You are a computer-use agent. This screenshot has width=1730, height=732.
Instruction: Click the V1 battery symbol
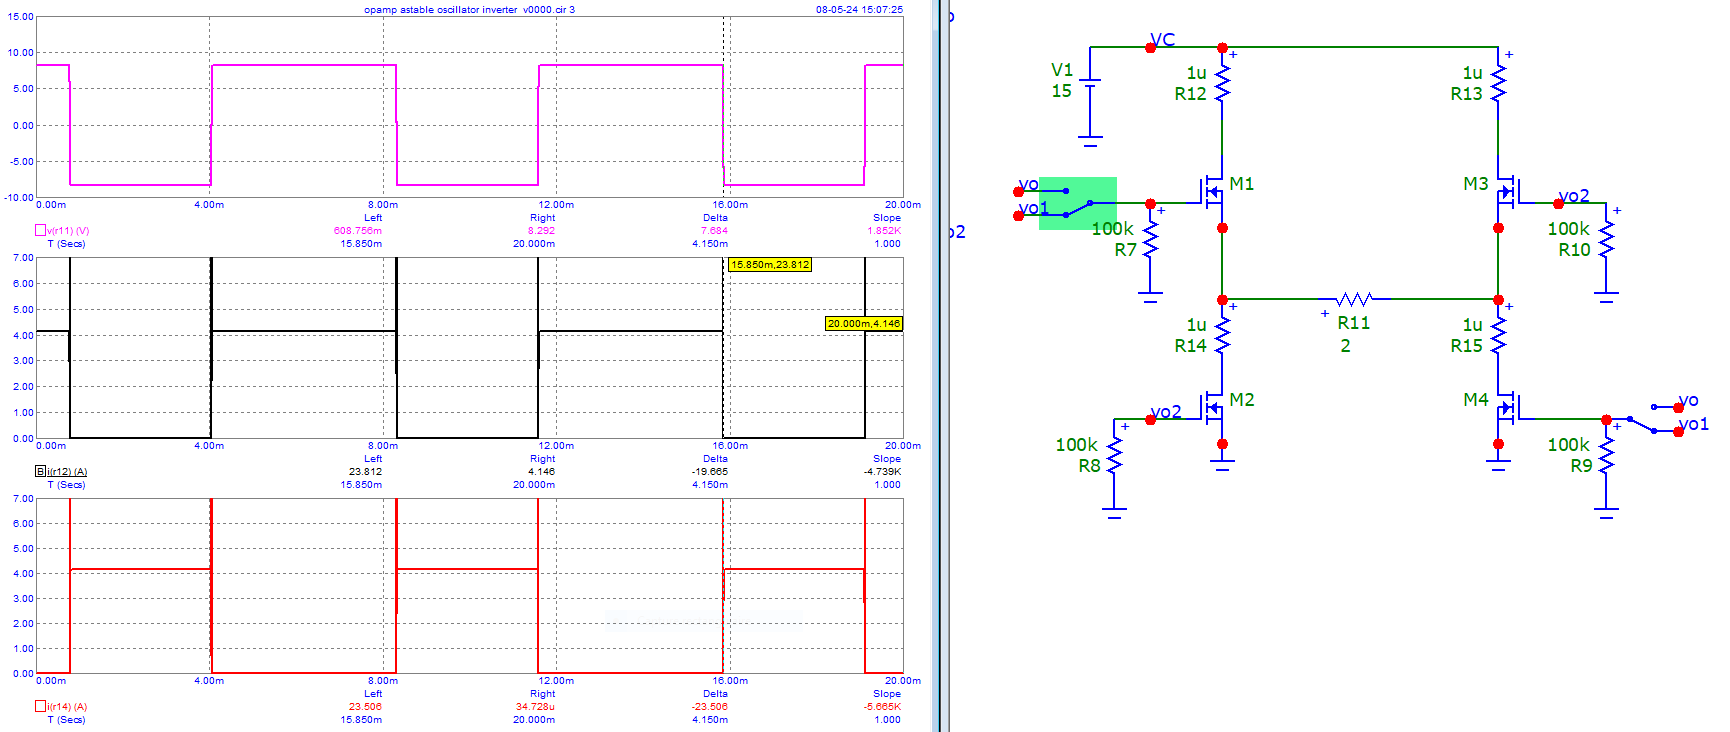1090,82
